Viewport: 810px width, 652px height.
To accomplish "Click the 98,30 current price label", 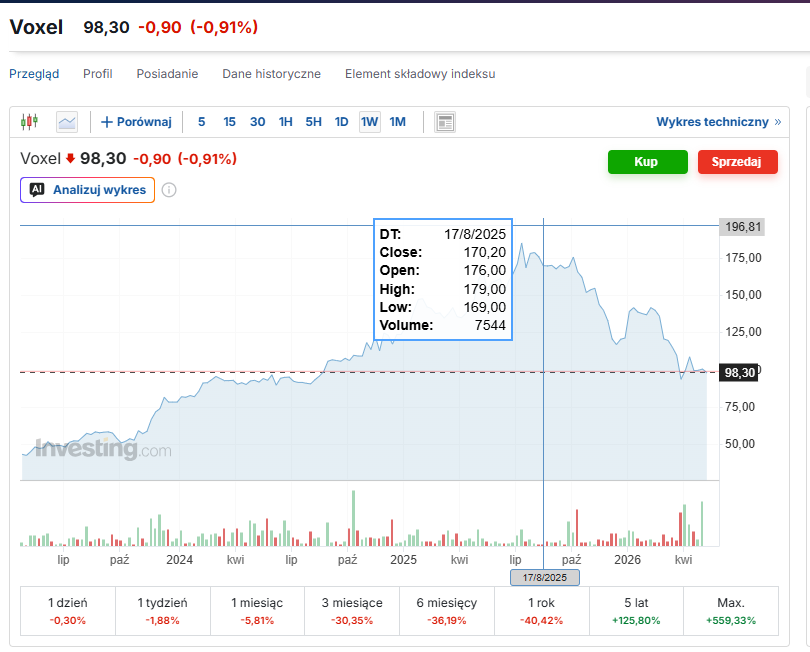I will click(x=739, y=372).
